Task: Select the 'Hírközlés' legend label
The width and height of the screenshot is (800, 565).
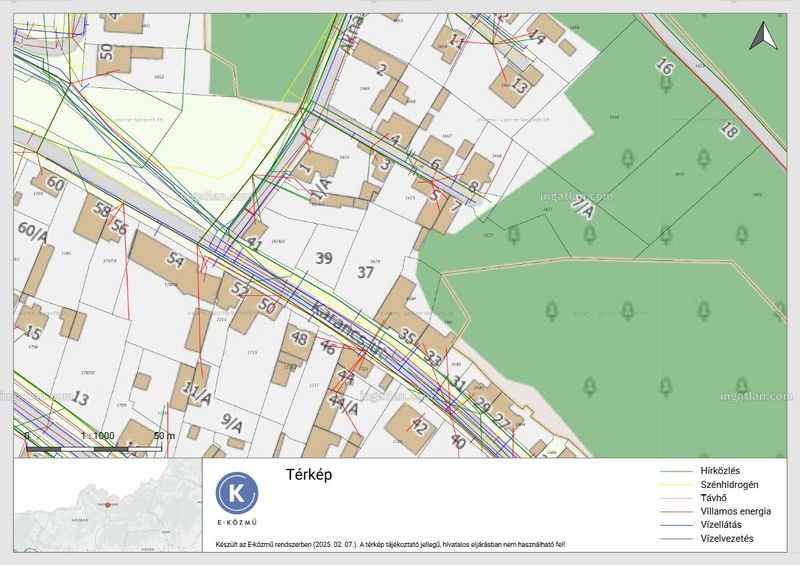Action: pos(720,471)
